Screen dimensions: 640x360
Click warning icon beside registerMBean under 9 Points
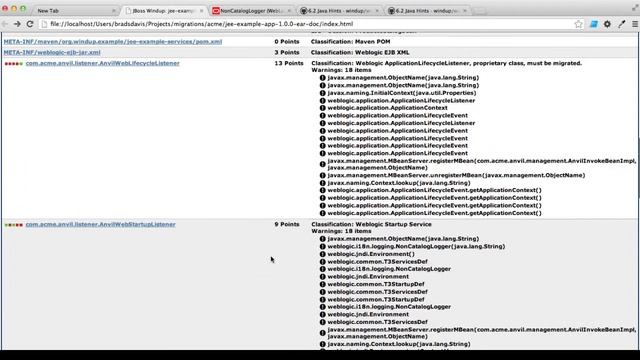(x=322, y=333)
